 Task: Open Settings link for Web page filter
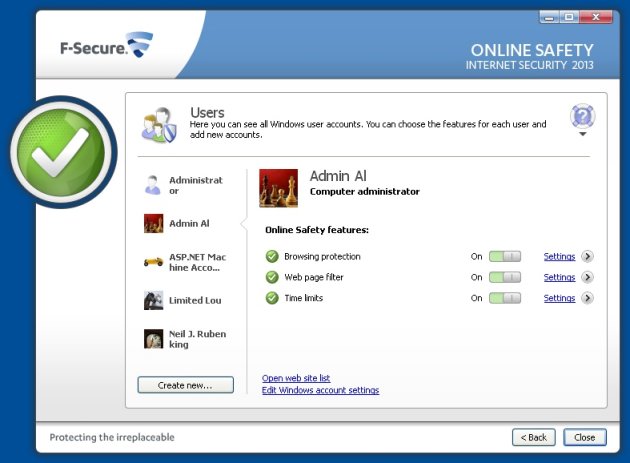click(x=559, y=277)
